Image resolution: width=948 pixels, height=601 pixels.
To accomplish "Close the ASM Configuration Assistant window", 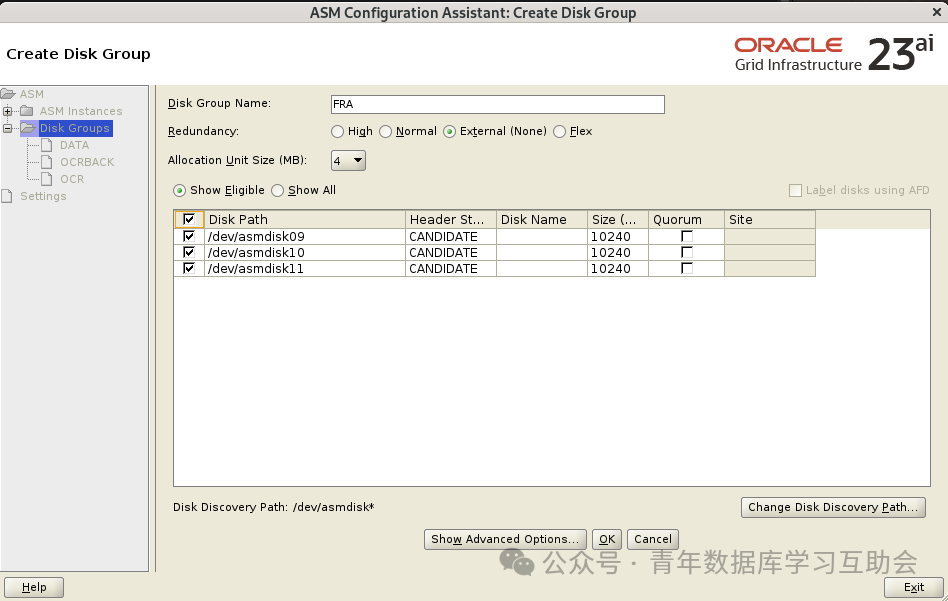I will click(x=937, y=11).
